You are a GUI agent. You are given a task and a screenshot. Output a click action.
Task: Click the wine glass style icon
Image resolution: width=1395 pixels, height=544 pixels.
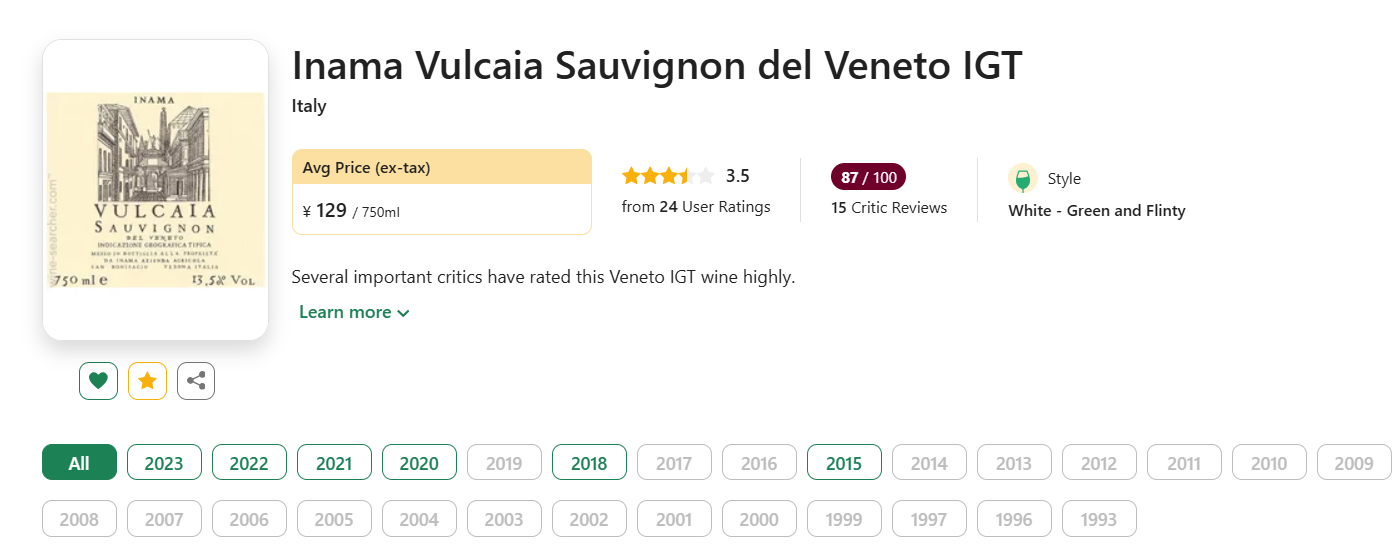[1022, 179]
